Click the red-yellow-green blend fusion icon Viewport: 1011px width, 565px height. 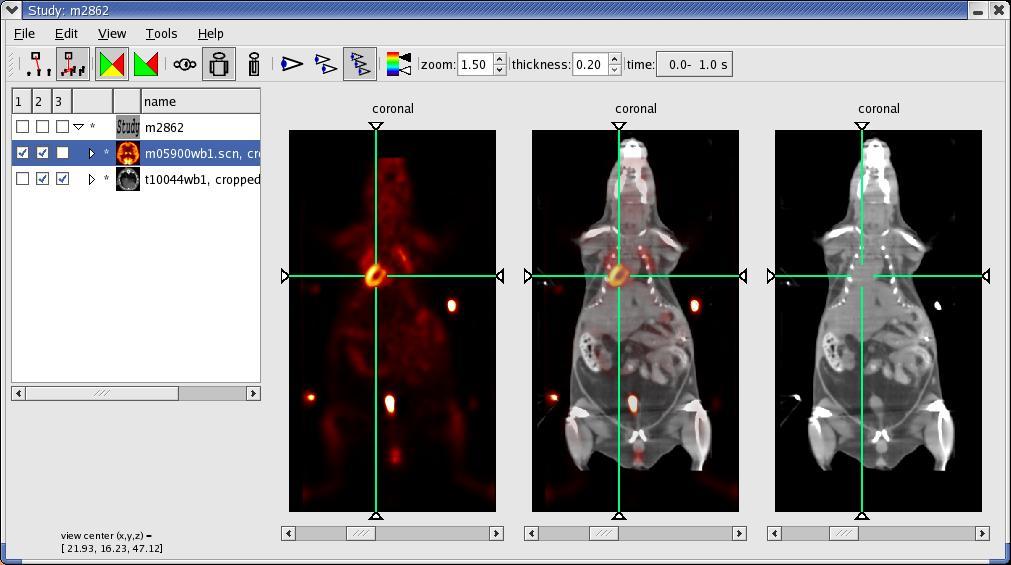tap(112, 65)
